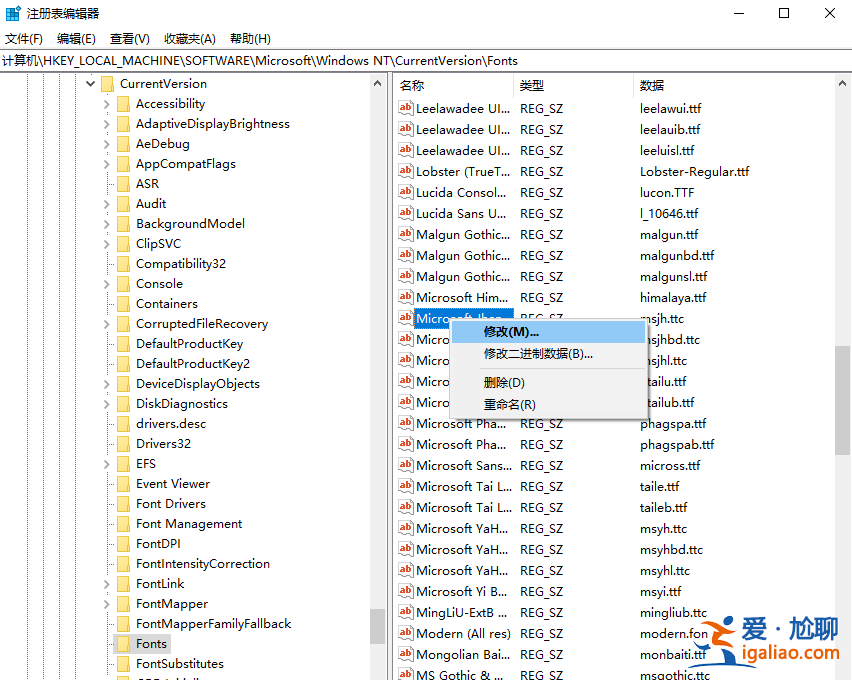Click the ab icon beside Microsoft Sans value

(x=404, y=465)
